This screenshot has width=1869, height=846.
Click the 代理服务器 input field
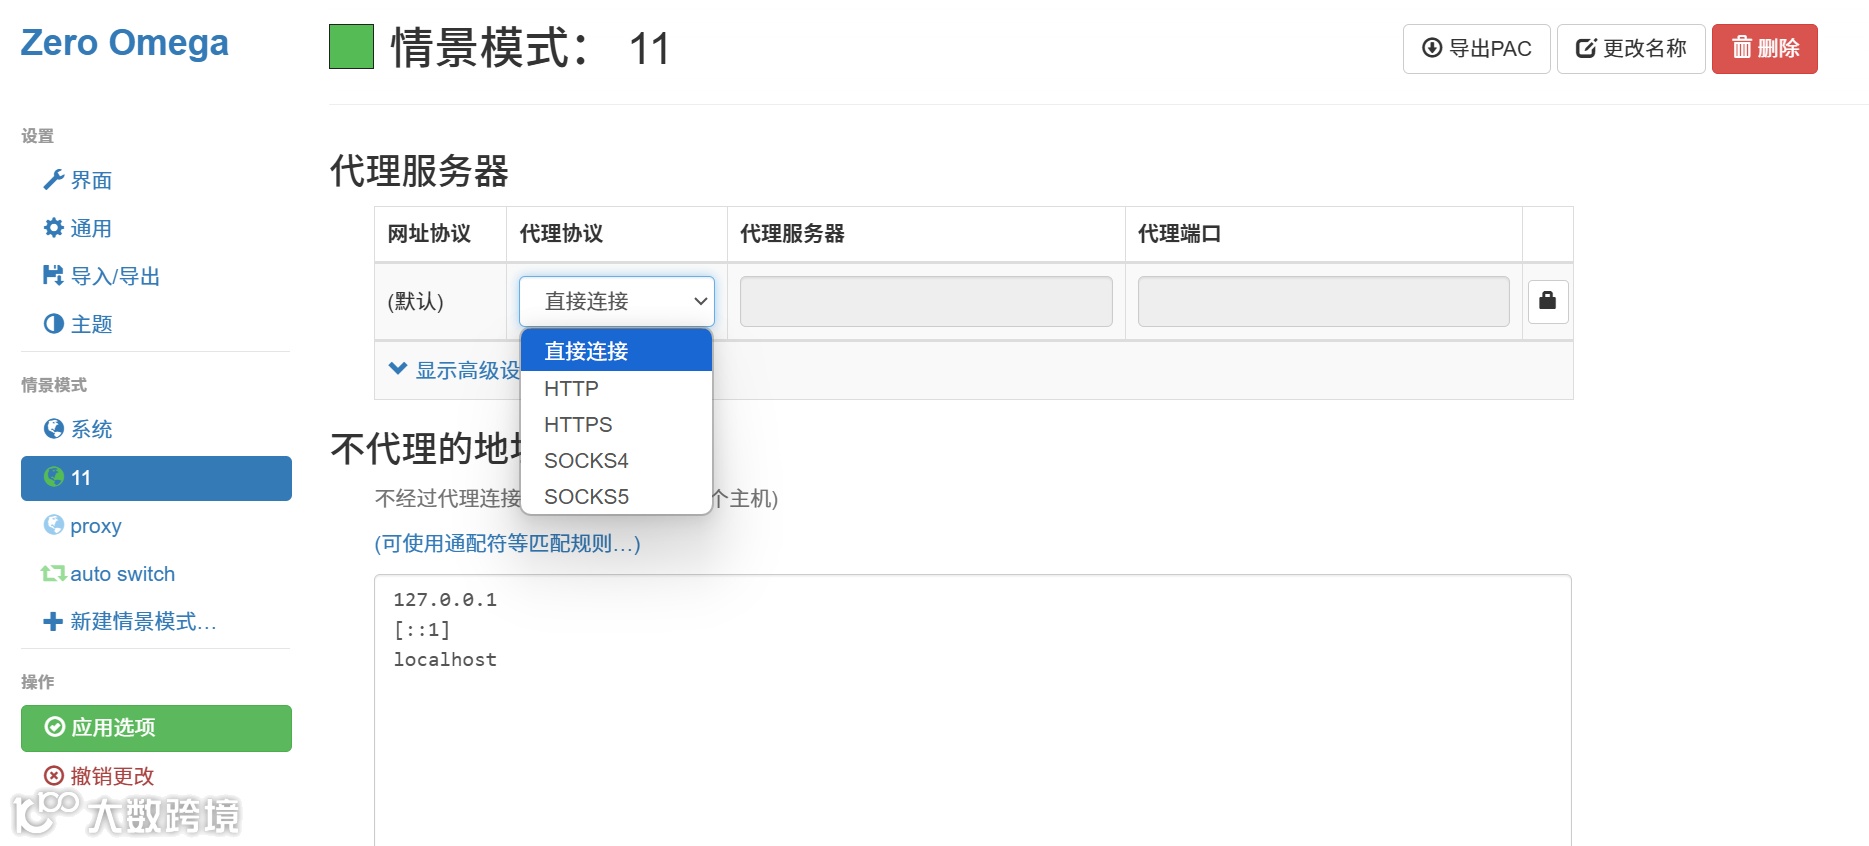(x=926, y=301)
